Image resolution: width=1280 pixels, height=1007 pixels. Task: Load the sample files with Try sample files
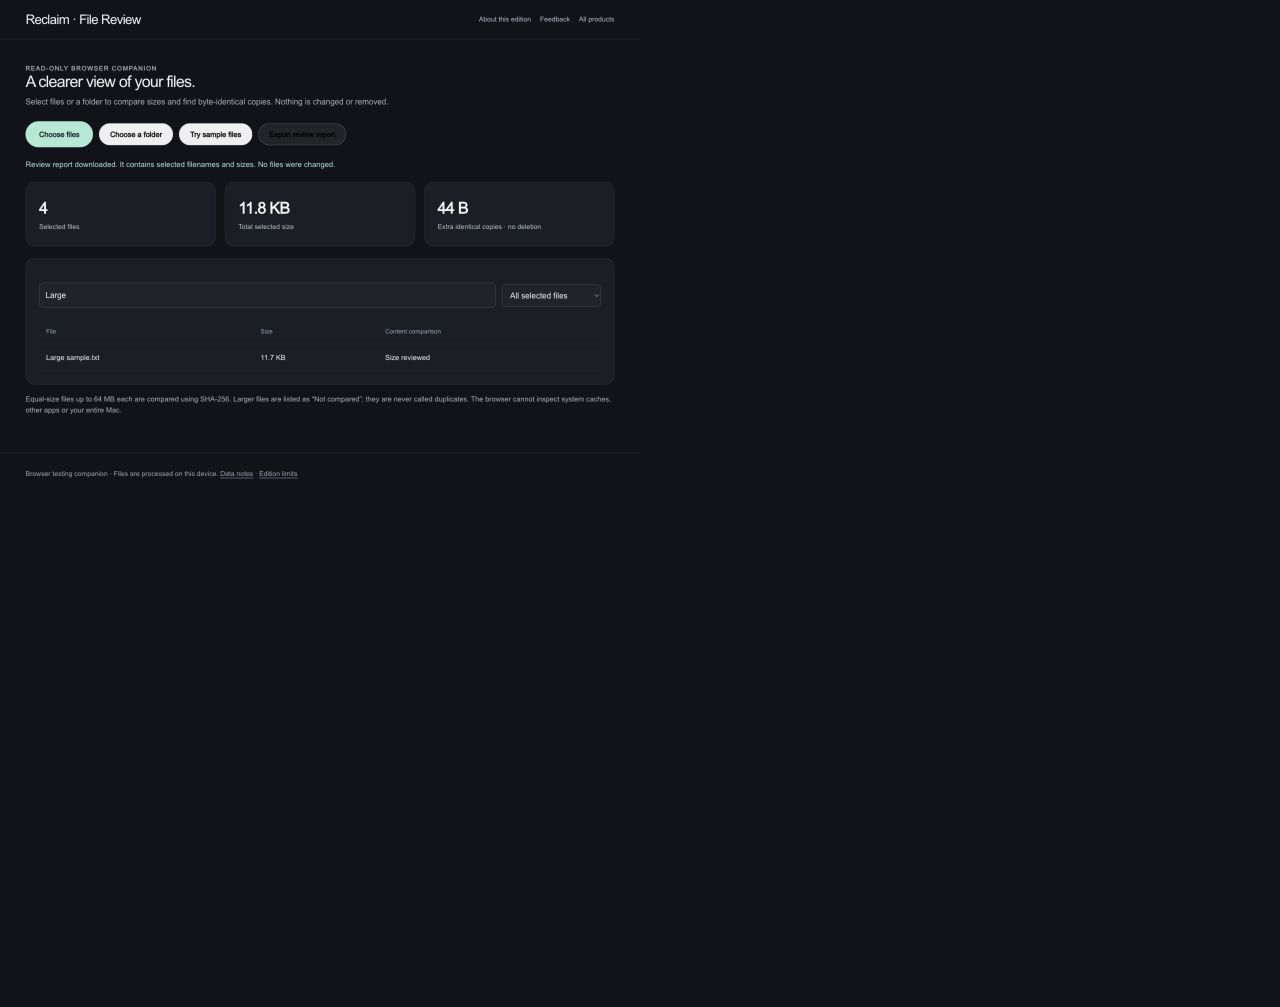216,134
